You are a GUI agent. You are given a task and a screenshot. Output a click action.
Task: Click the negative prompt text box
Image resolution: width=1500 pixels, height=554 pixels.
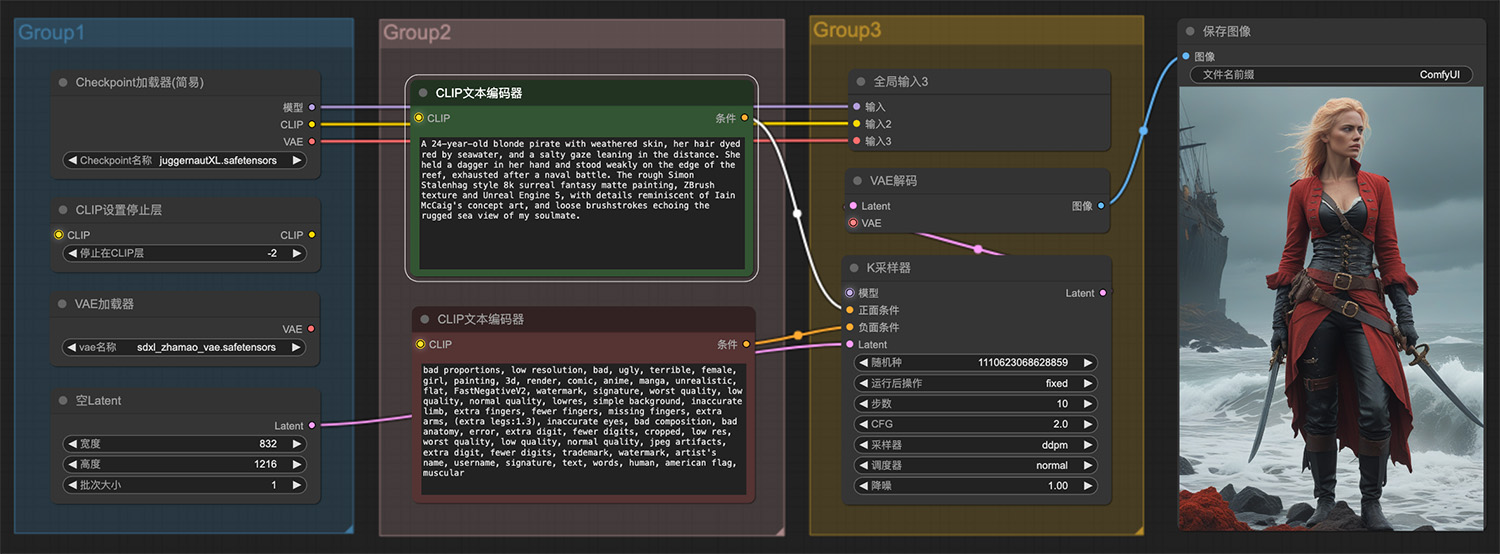coord(581,429)
